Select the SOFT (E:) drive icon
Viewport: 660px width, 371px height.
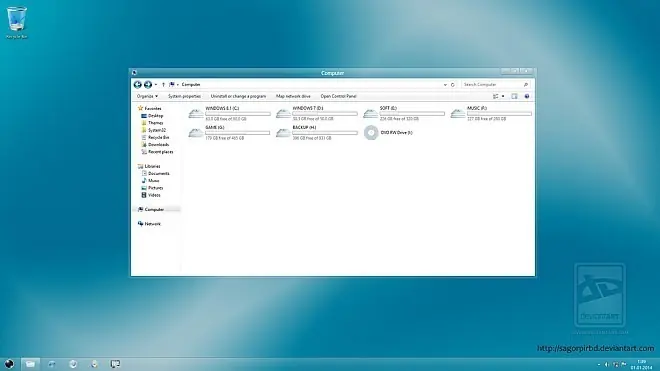tap(370, 114)
